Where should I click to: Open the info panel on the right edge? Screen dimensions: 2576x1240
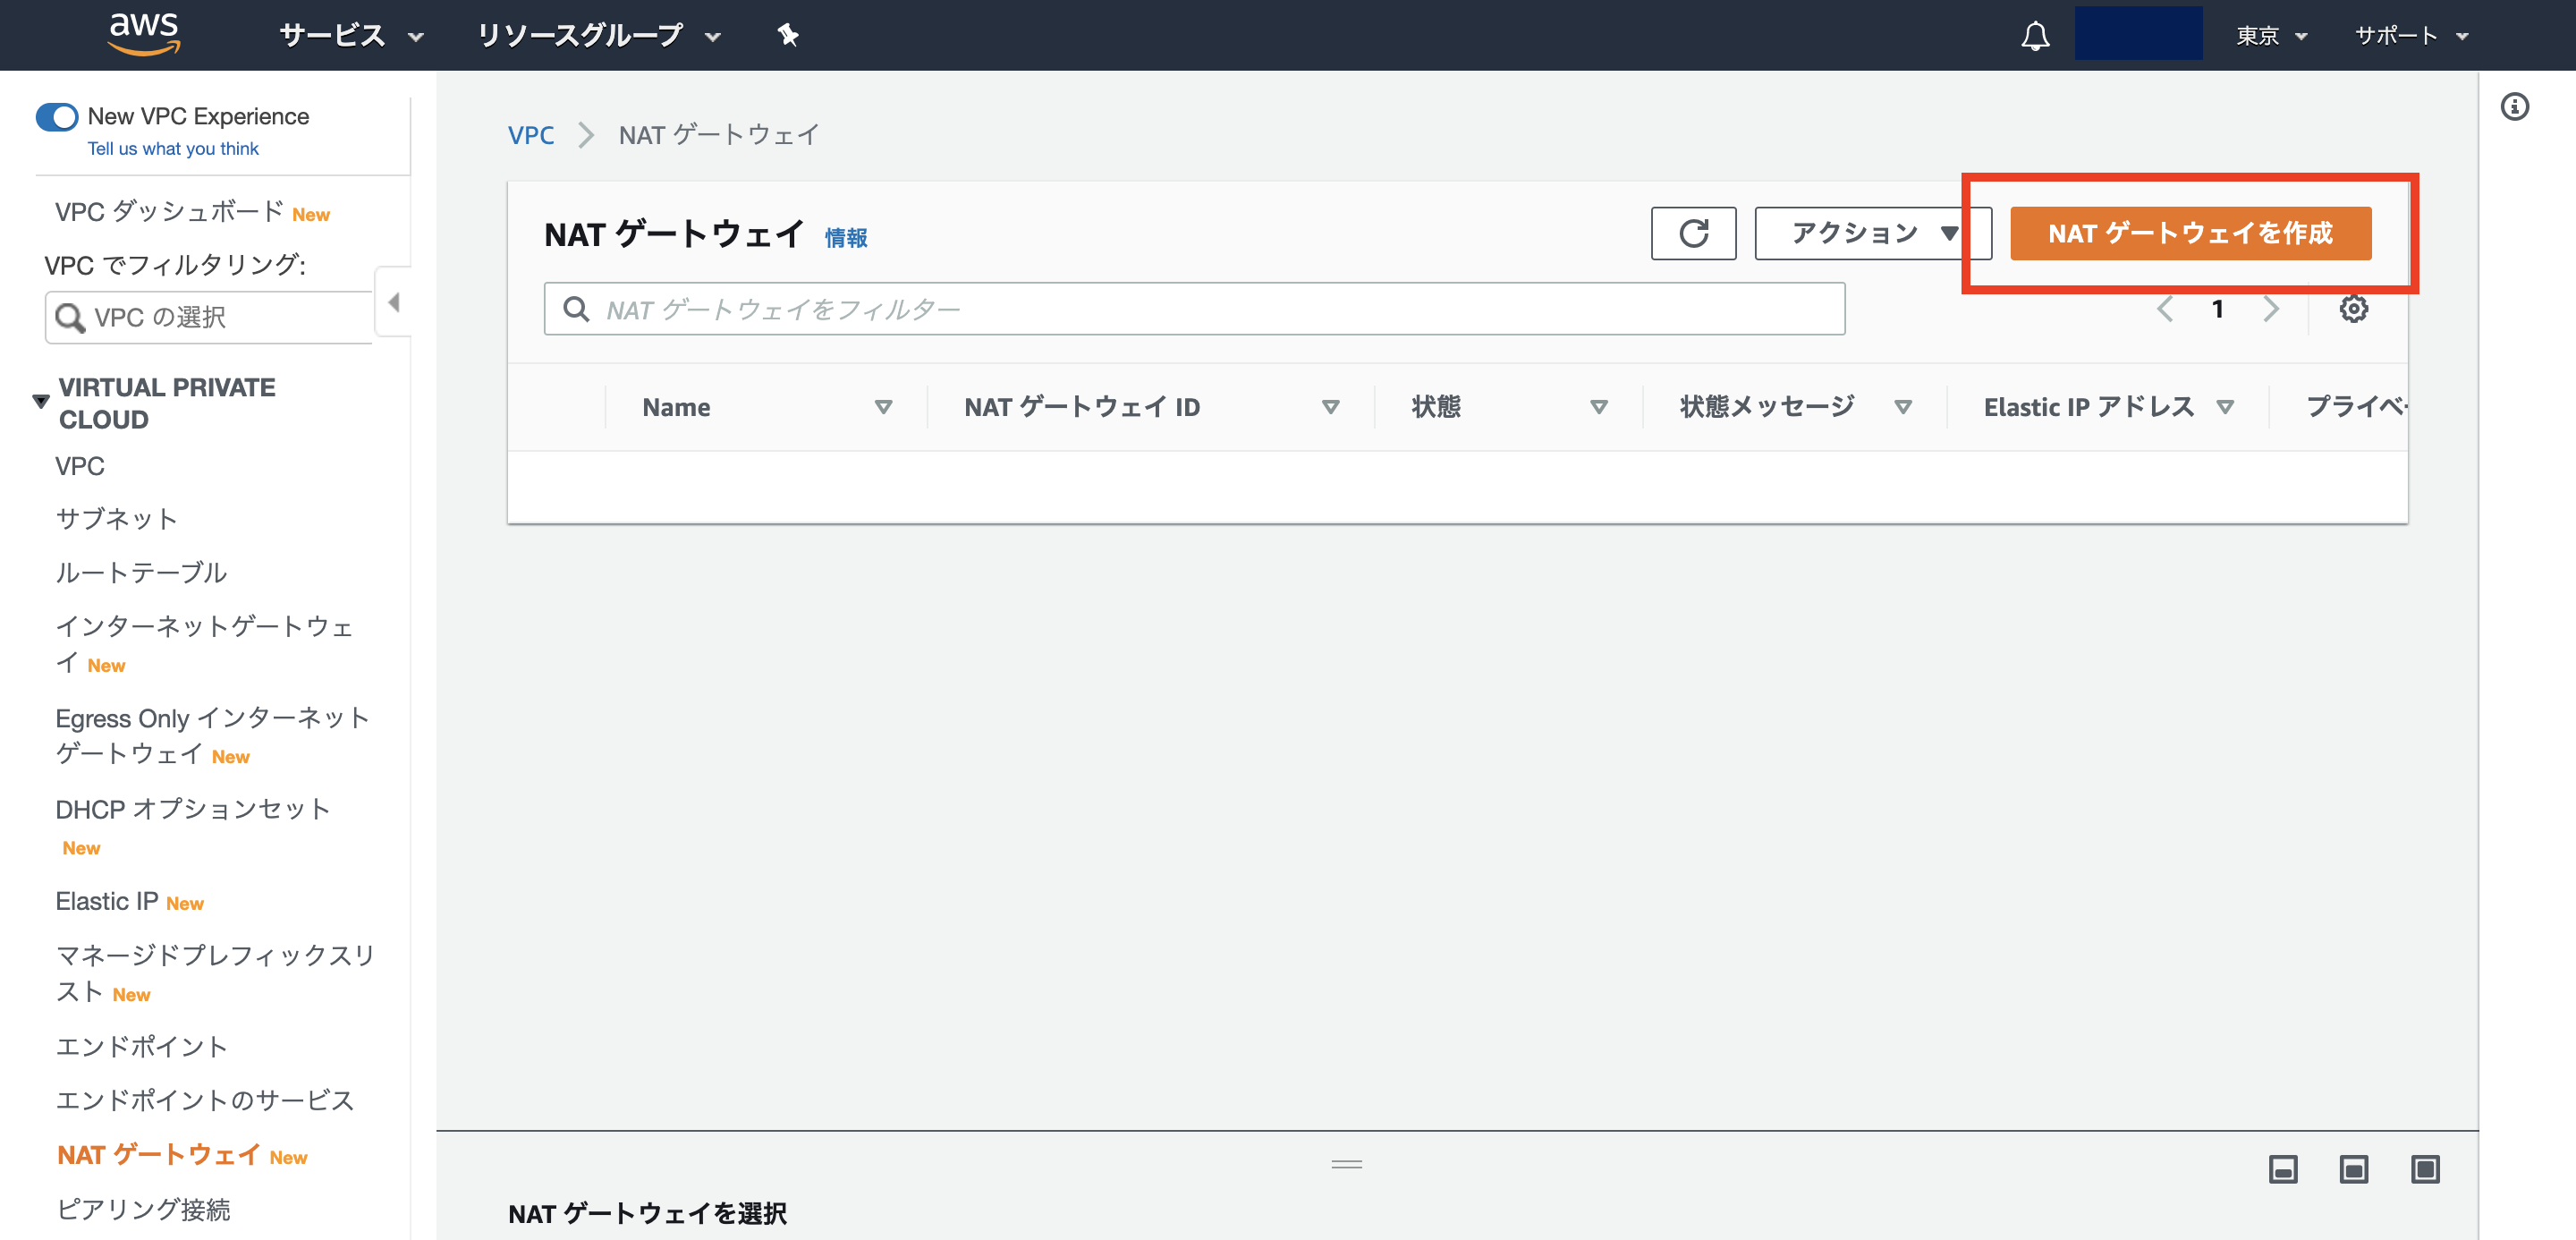coord(2516,107)
